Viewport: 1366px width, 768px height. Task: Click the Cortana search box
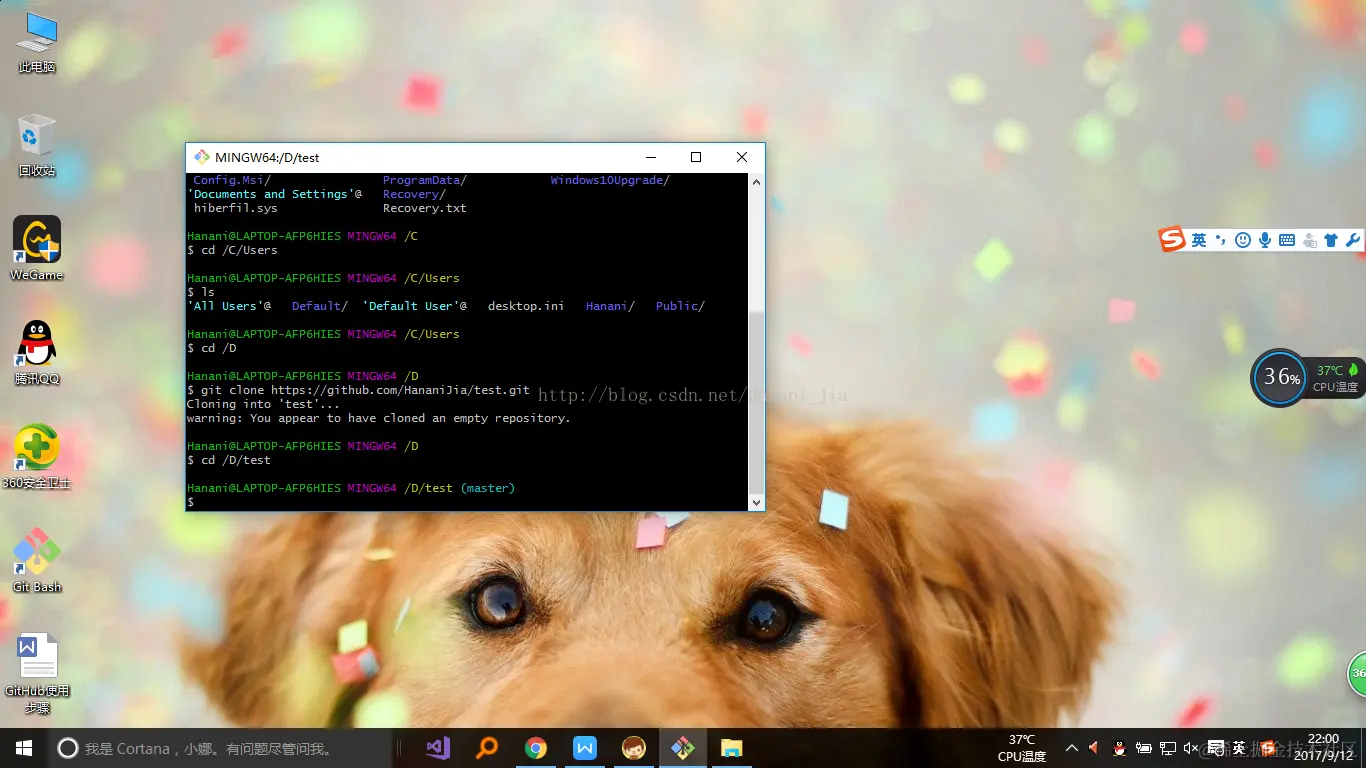tap(220, 748)
